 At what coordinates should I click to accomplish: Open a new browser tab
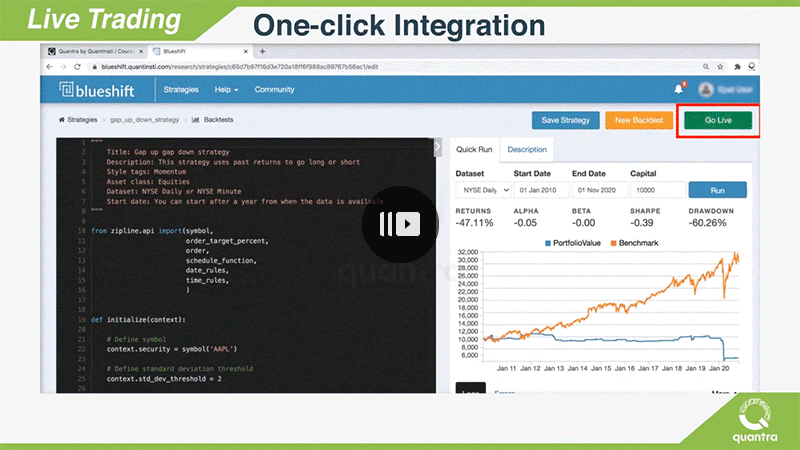point(262,52)
